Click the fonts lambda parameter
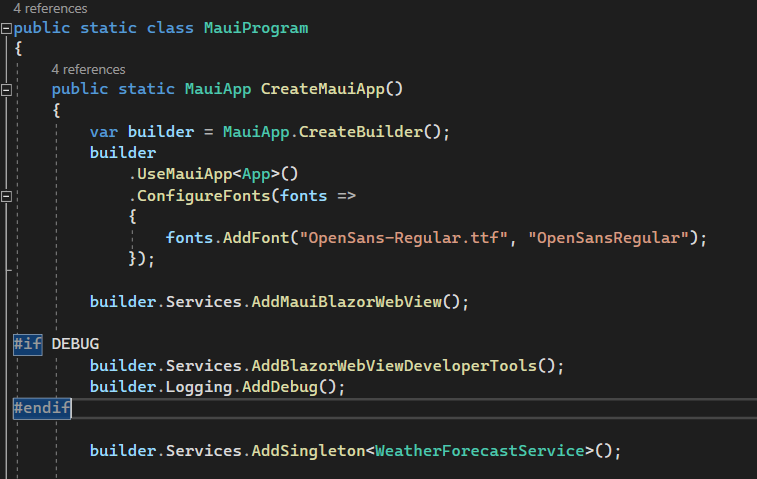This screenshot has height=479, width=757. tap(304, 196)
